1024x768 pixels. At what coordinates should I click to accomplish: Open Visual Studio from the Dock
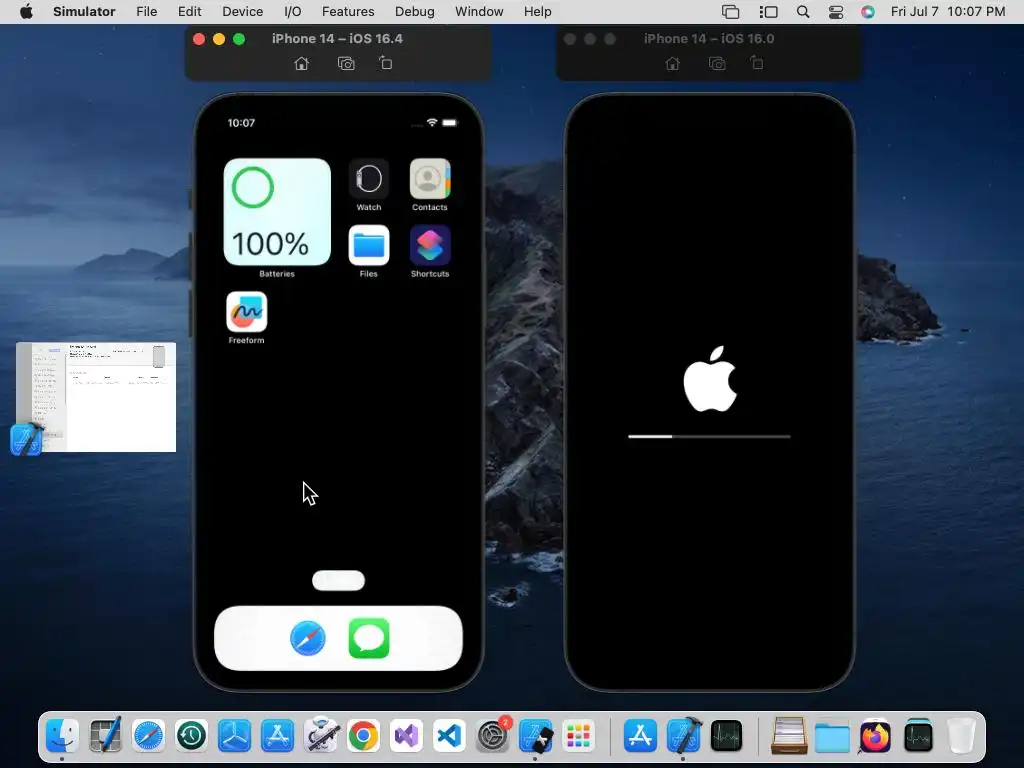[x=406, y=736]
